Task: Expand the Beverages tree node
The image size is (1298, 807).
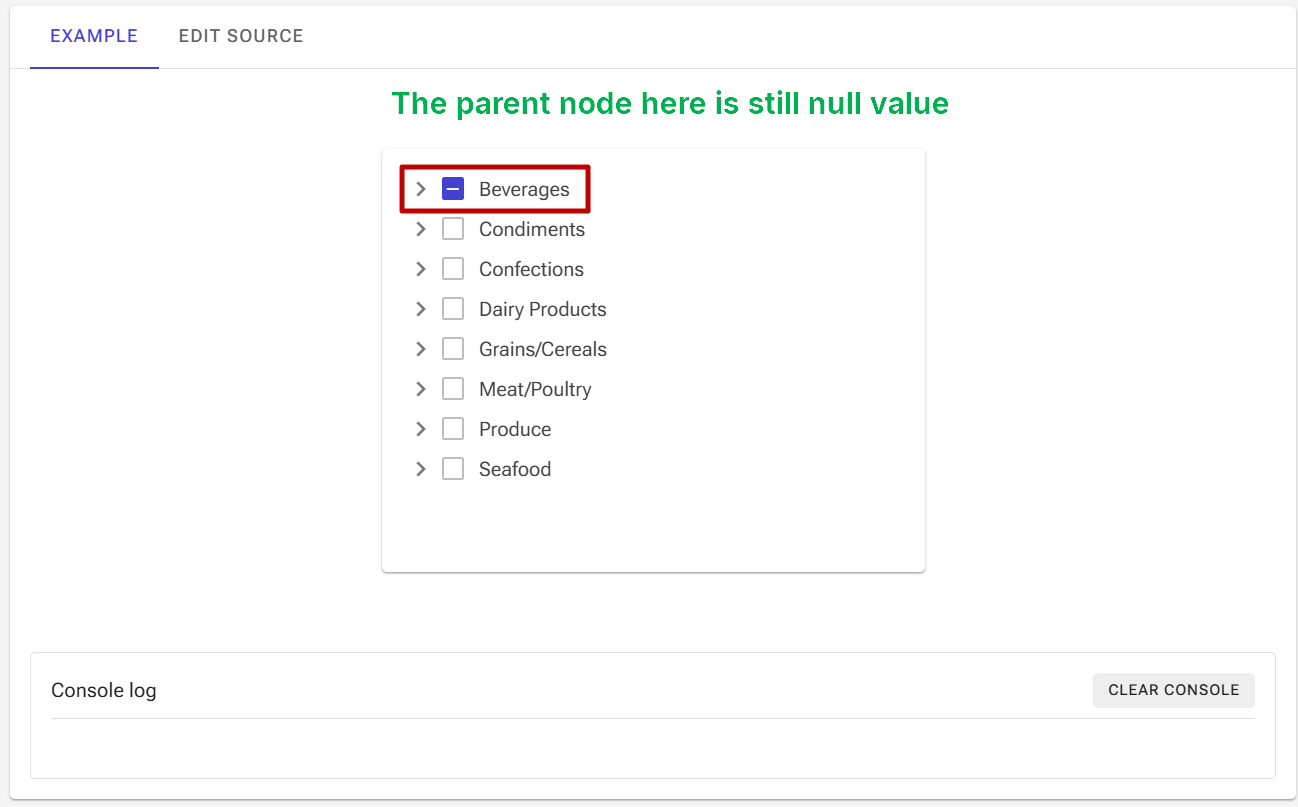Action: point(420,188)
